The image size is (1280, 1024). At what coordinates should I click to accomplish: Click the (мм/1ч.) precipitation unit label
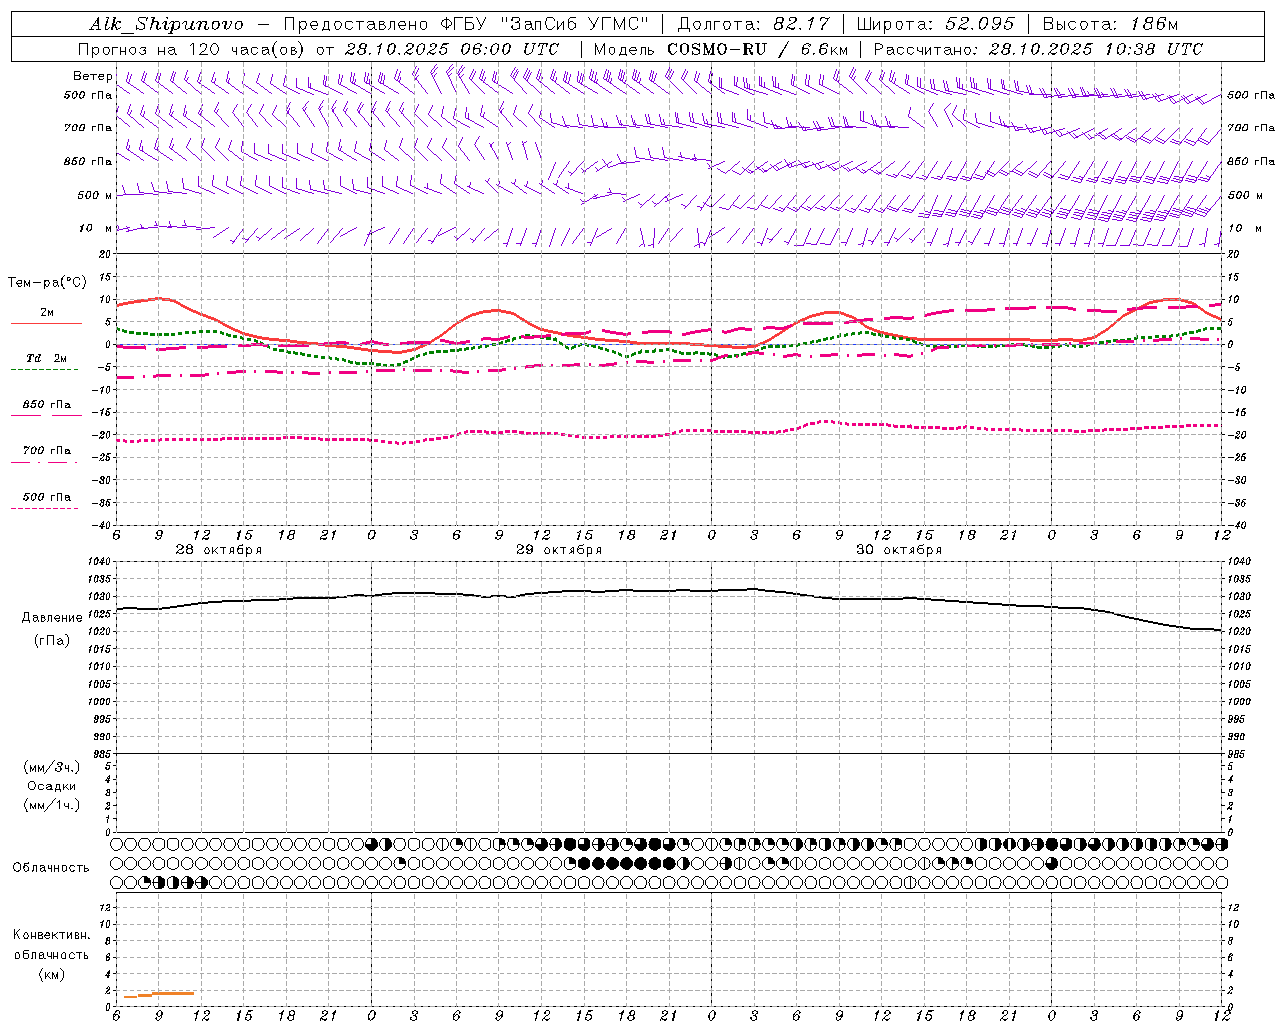coord(52,805)
